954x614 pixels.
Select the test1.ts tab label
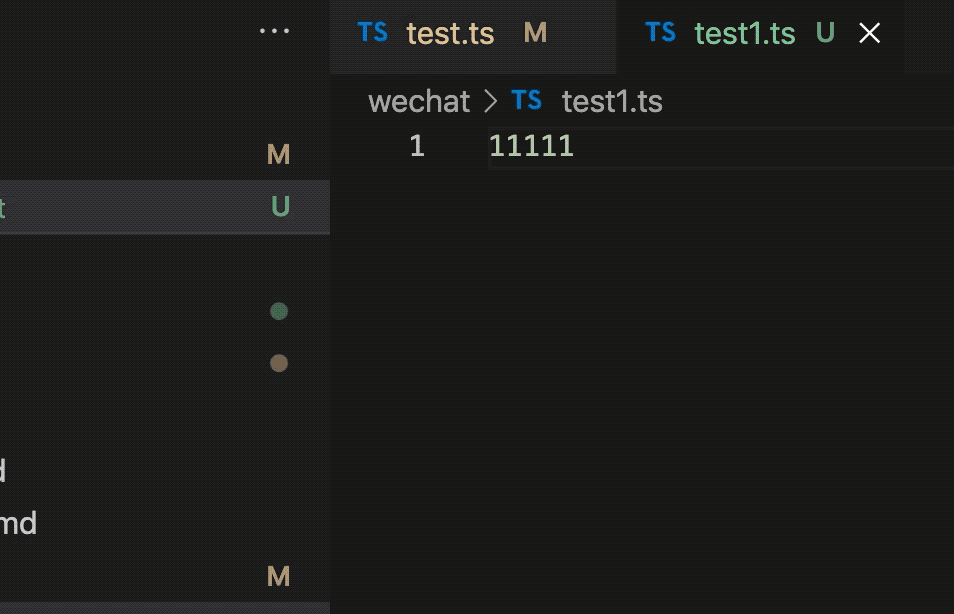tap(745, 34)
